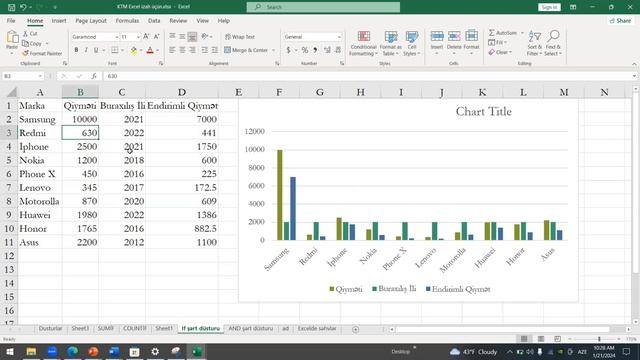Click the Paste icon
Viewport: 640px width, 360px height.
click(x=12, y=38)
